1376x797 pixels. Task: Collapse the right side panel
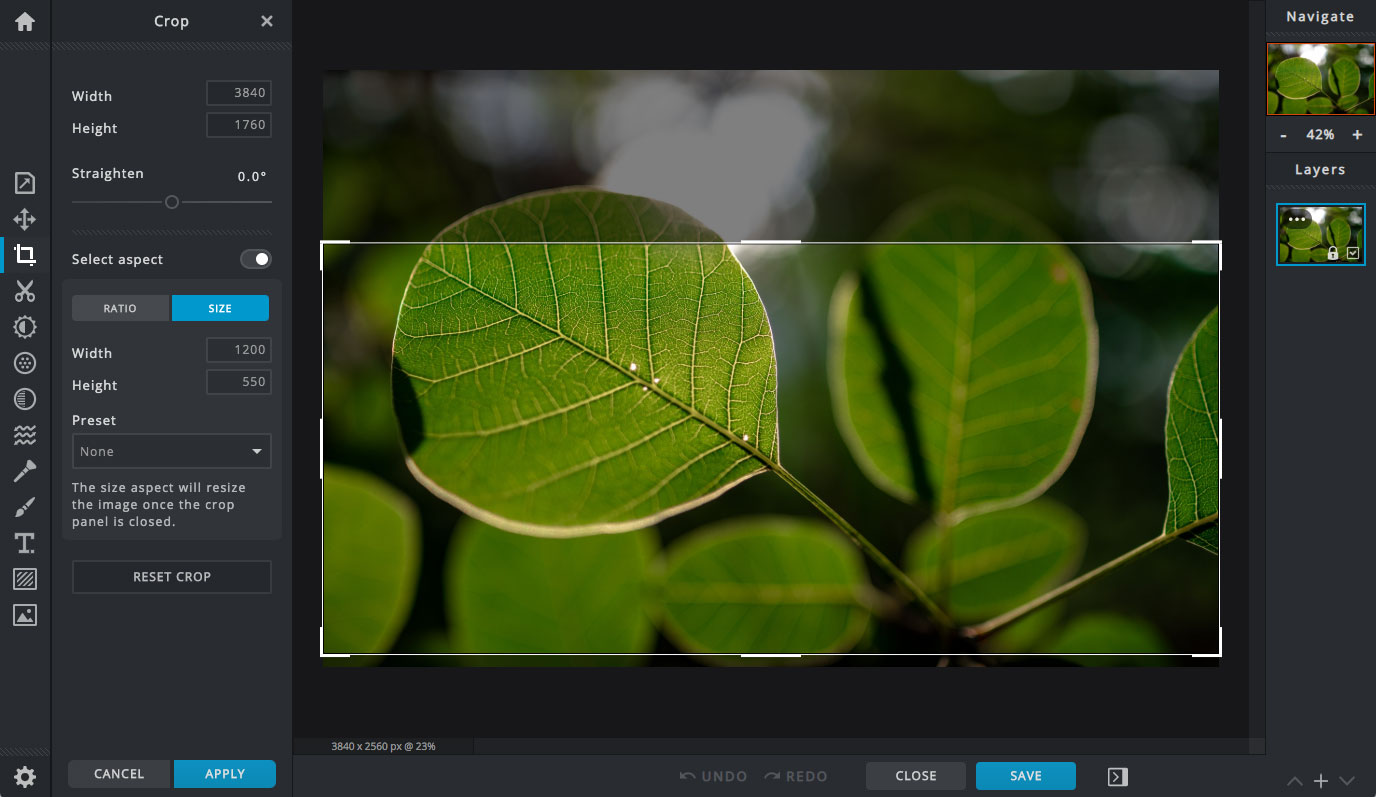tap(1118, 776)
